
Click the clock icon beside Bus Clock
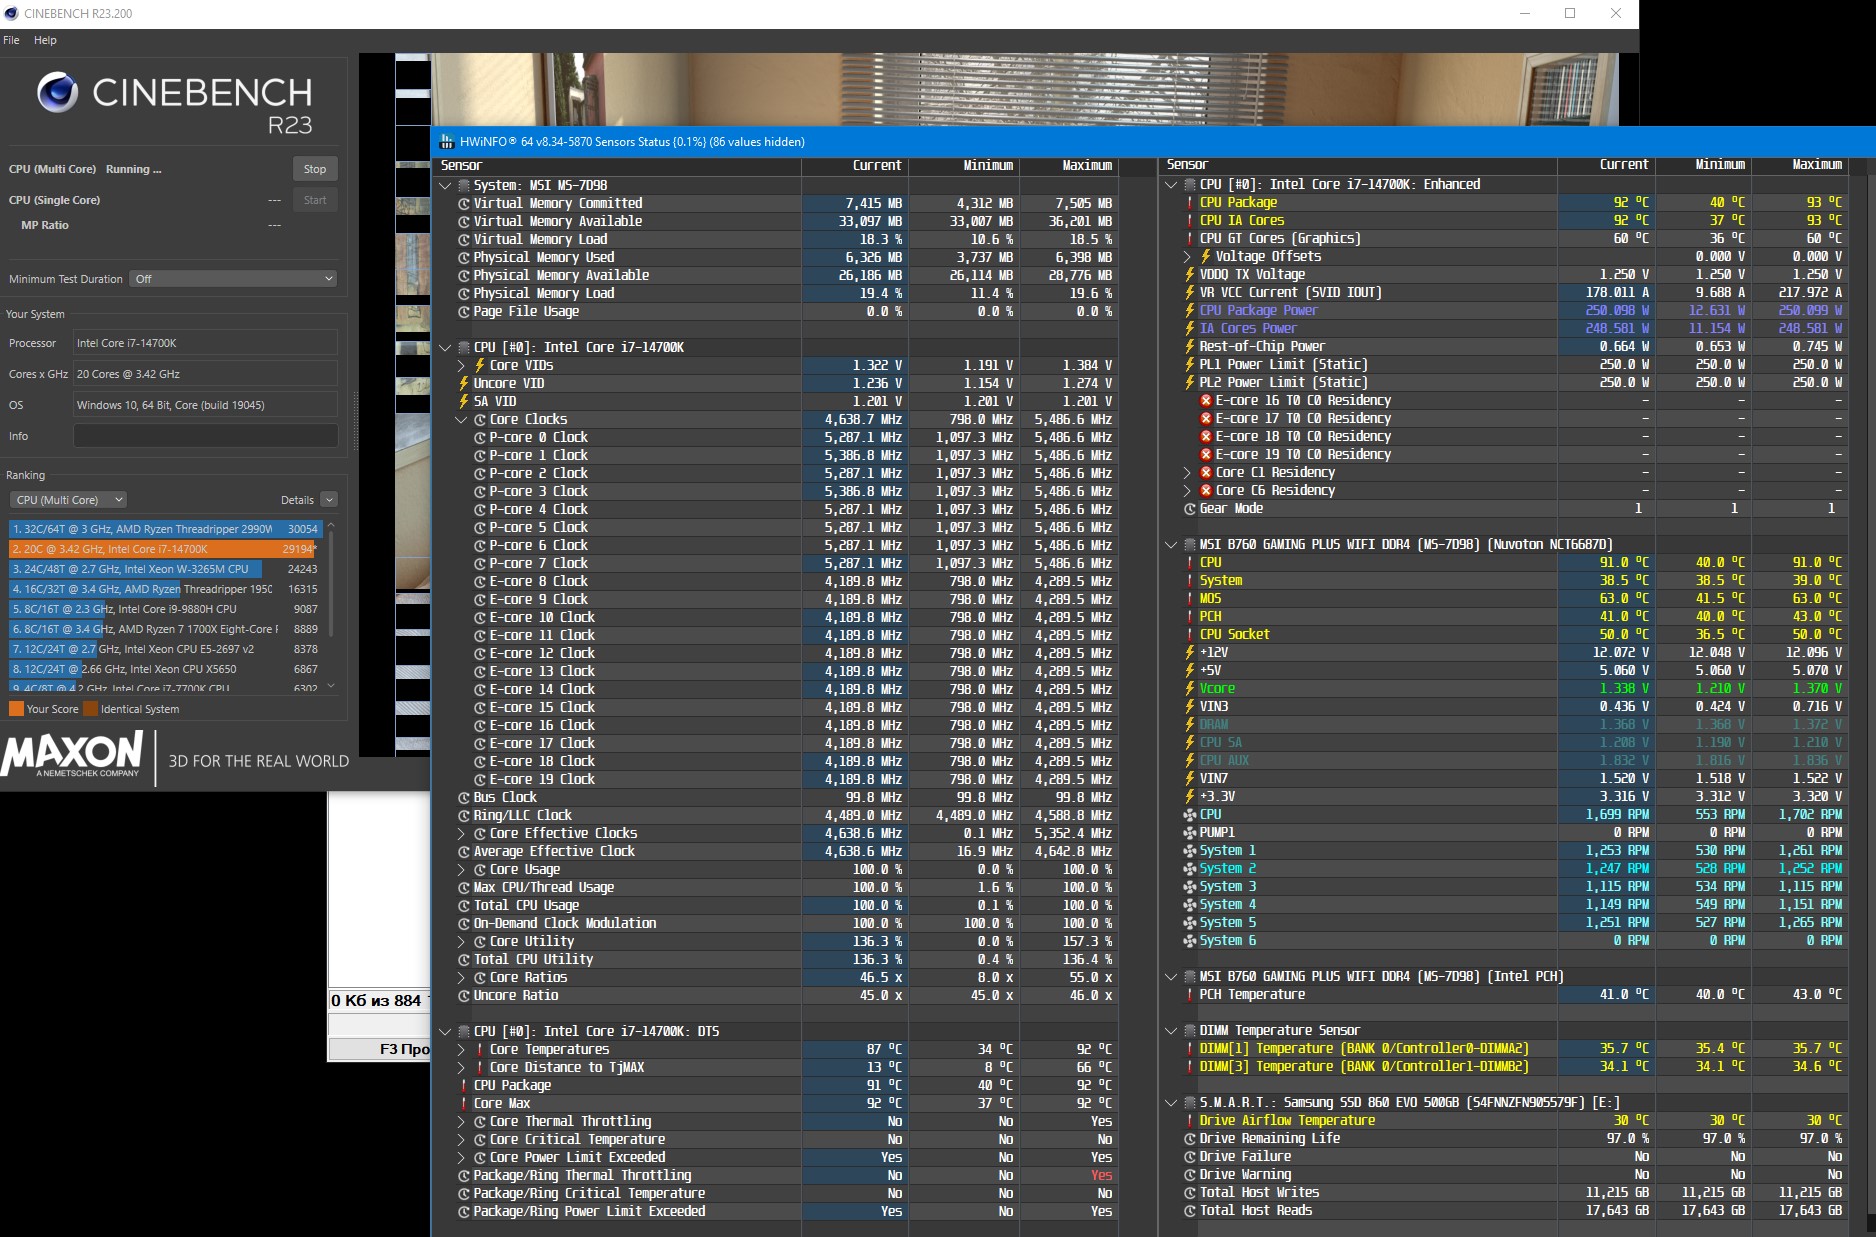464,798
